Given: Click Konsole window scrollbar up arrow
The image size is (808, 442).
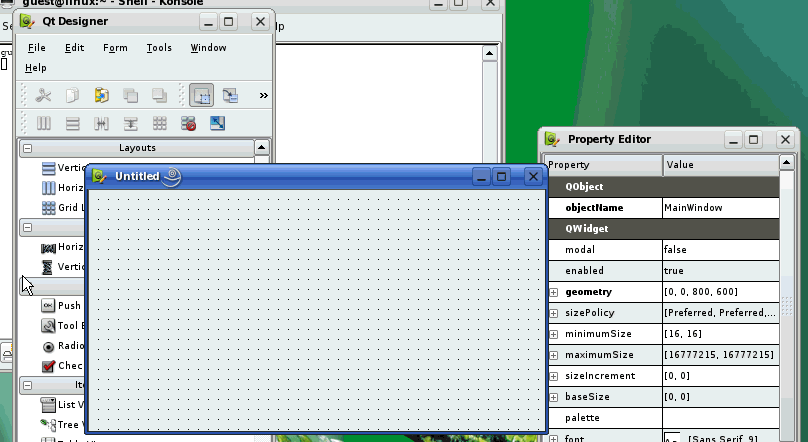Looking at the screenshot, I should pos(490,54).
